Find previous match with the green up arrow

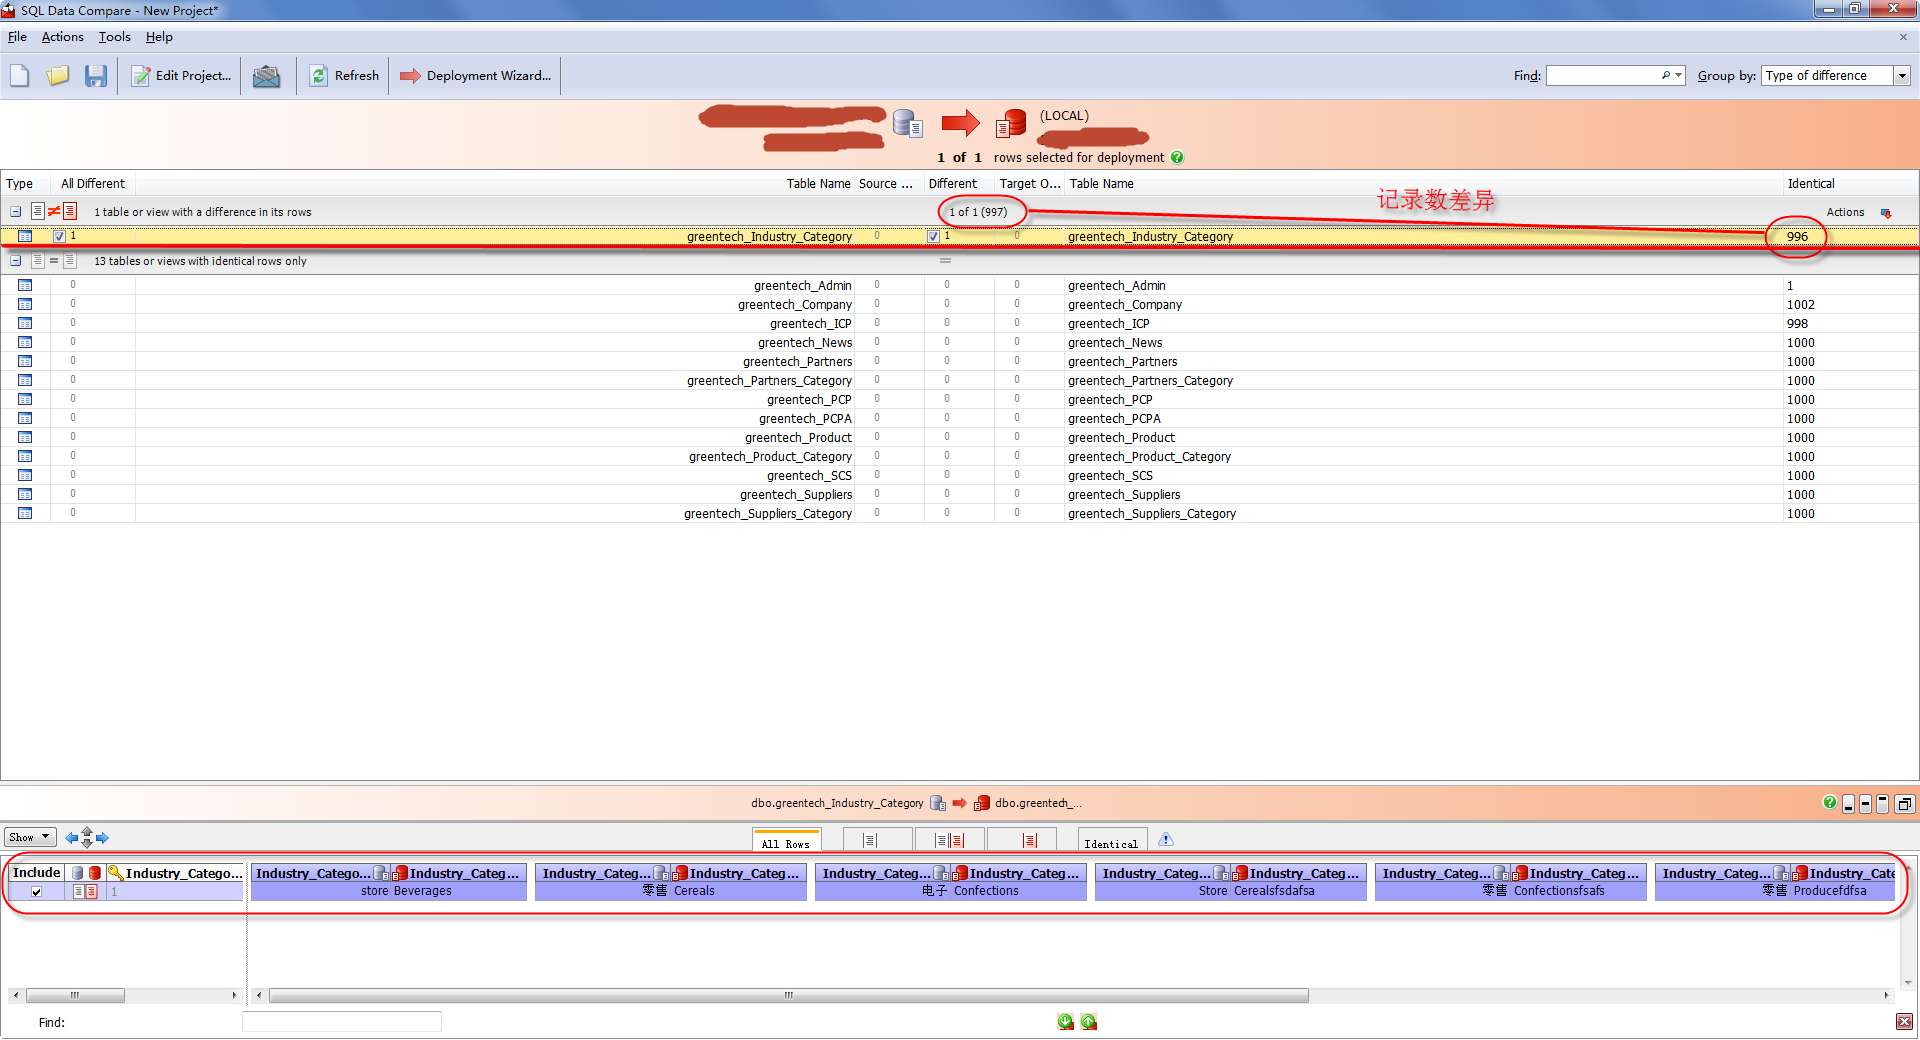1089,1021
